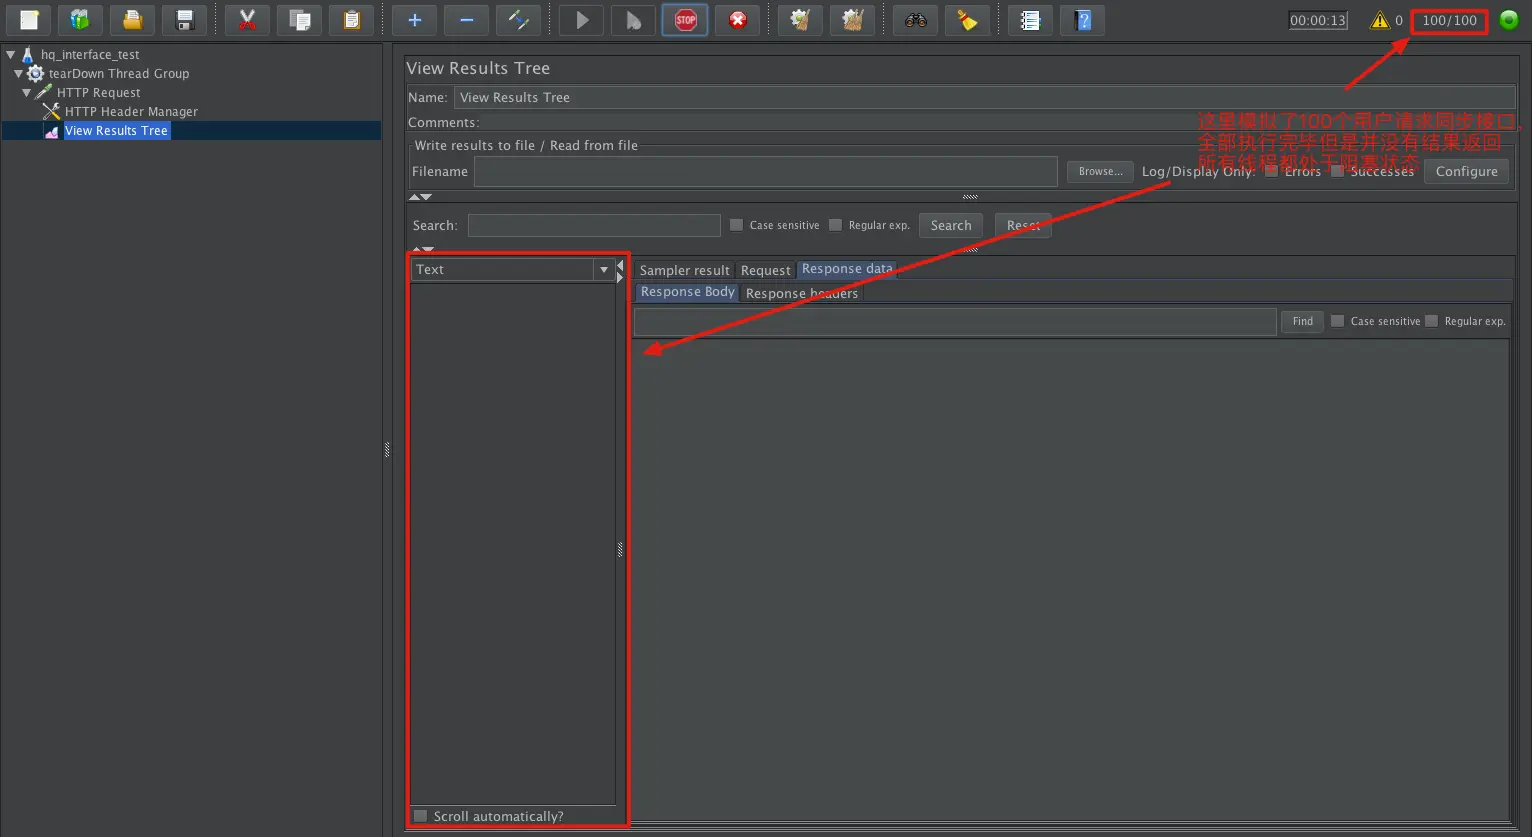Collapse the hq_interface_test tree node

[x=11, y=55]
